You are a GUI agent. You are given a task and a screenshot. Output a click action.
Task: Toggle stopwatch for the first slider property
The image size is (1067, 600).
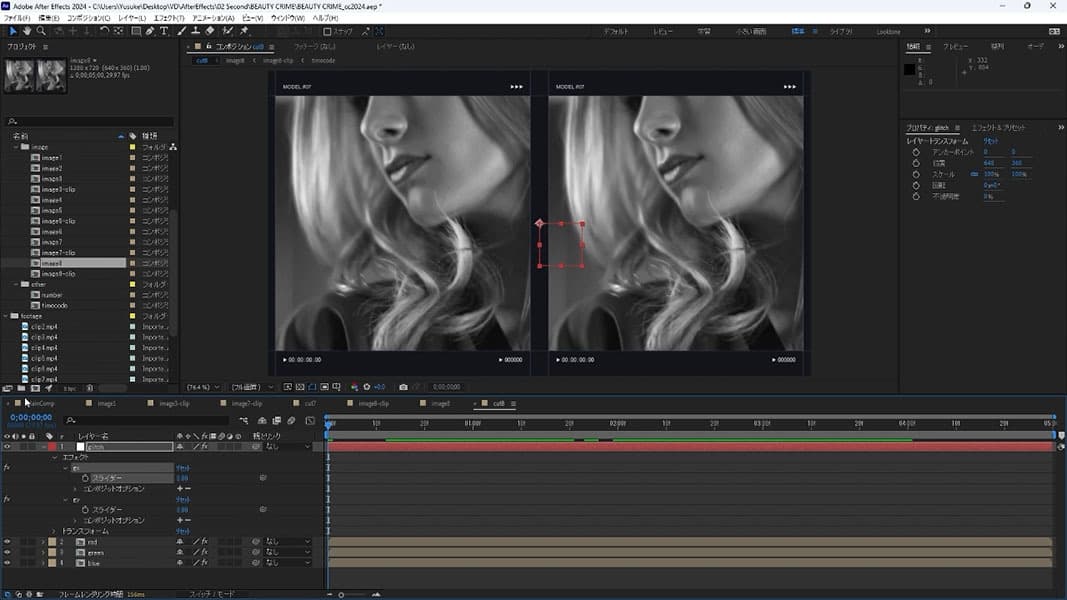[85, 478]
